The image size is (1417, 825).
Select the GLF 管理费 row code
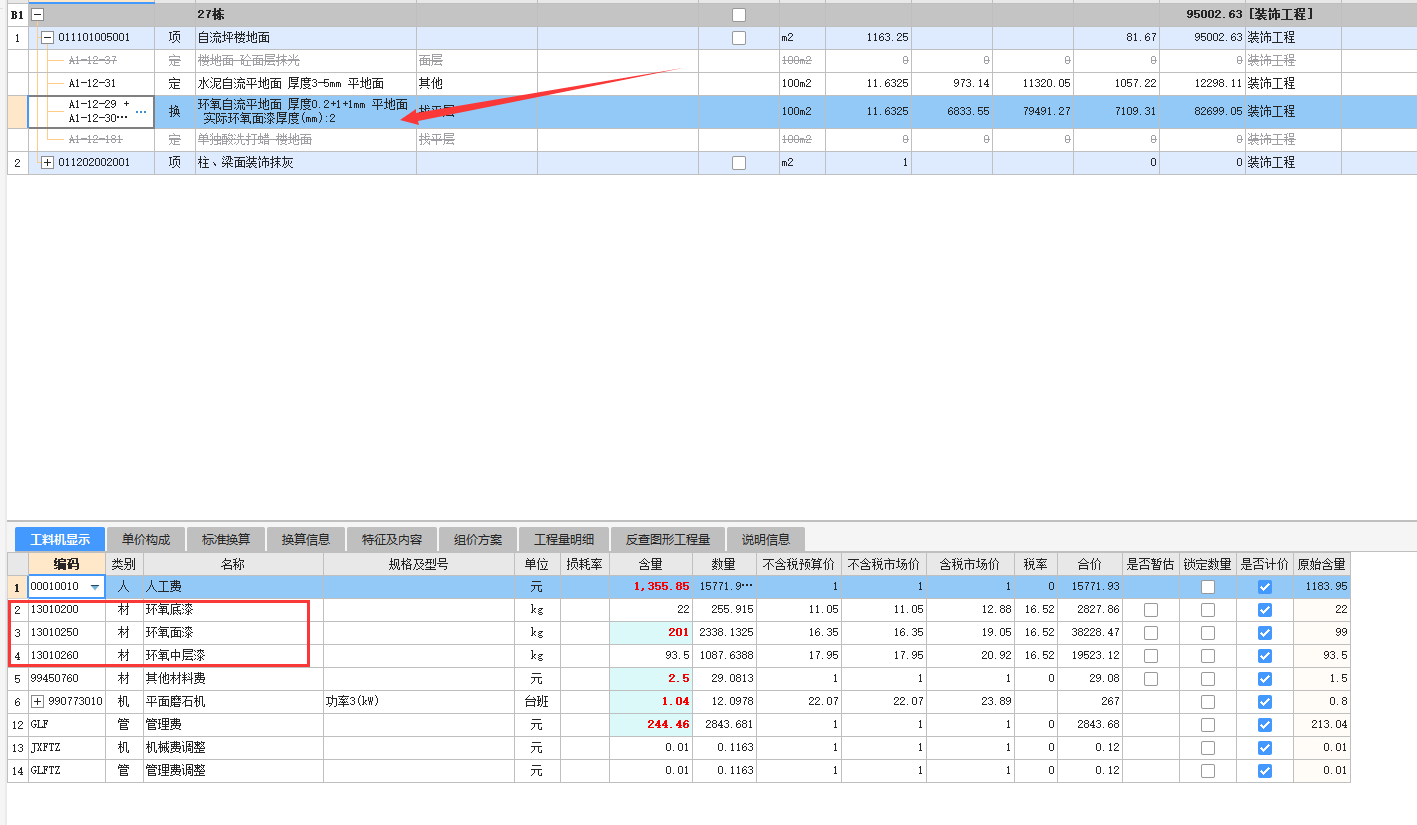(x=66, y=724)
